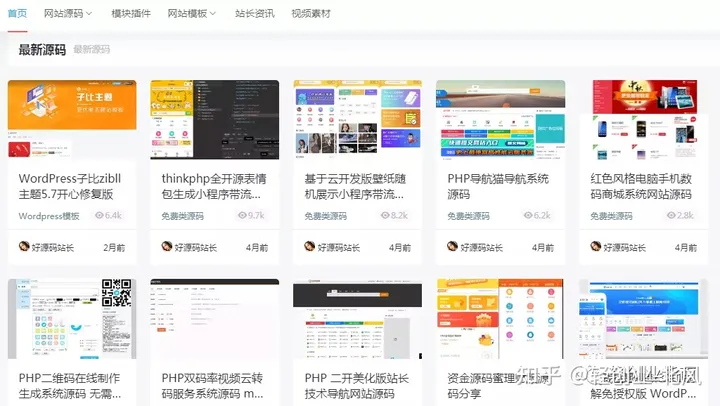Screen dimensions: 720x406
Task: Click author avatar on thinkphp全开源表情包 card
Action: 167,247
